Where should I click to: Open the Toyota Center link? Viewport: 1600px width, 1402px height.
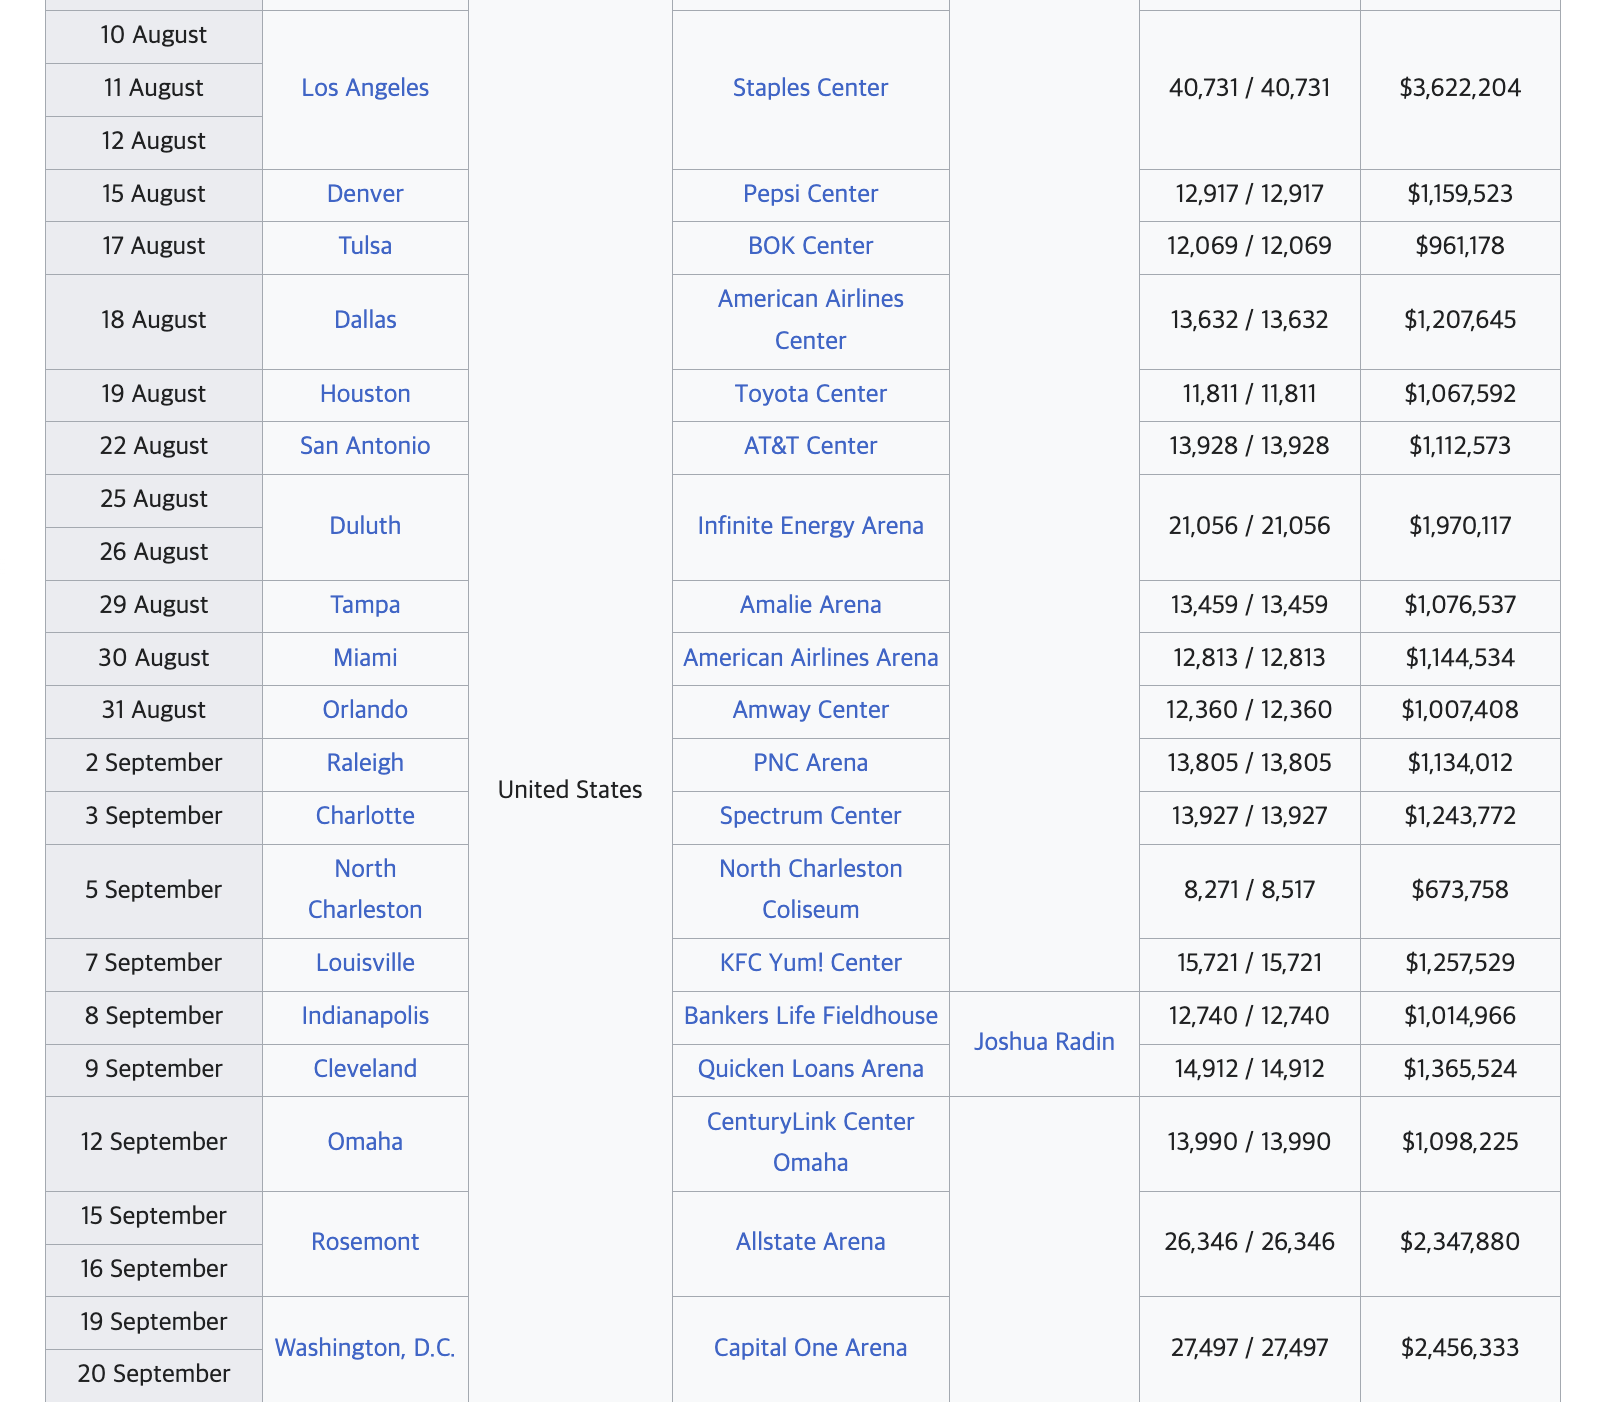(810, 394)
